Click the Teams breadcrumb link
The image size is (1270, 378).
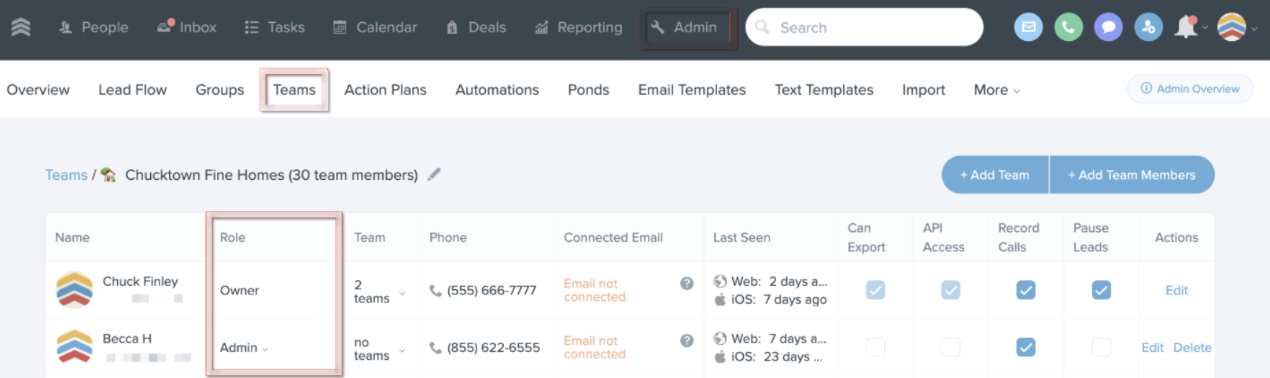tap(66, 175)
